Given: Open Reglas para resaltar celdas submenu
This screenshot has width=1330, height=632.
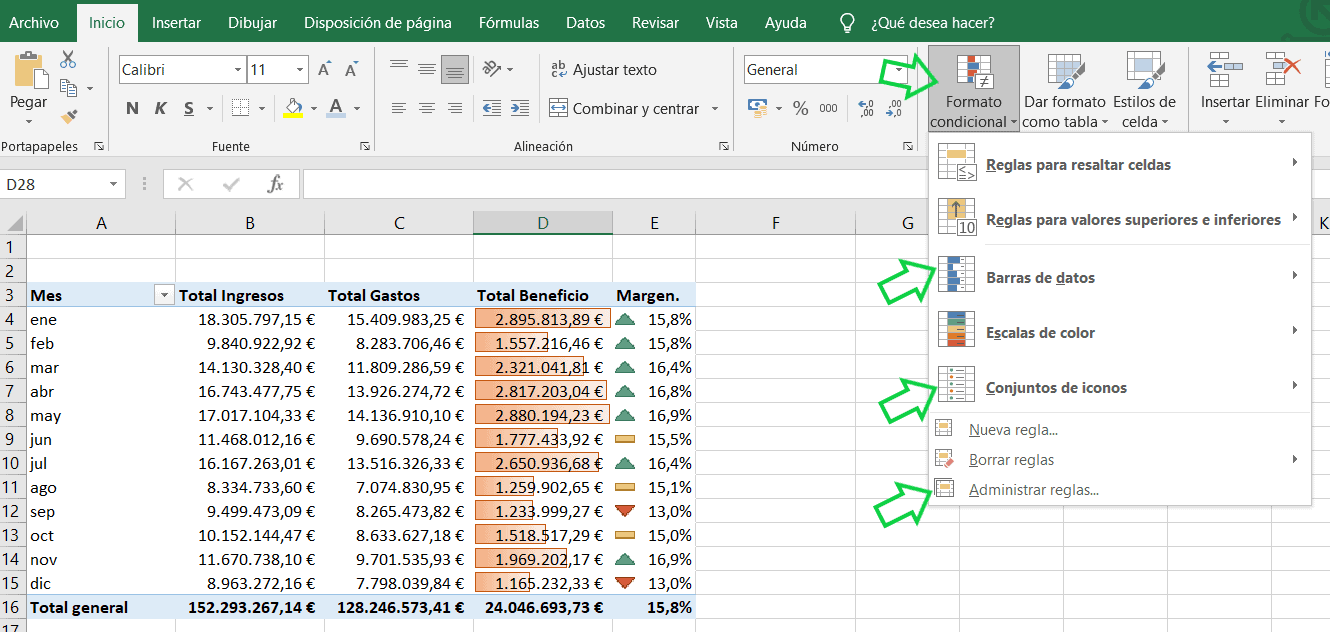Looking at the screenshot, I should pyautogui.click(x=1119, y=164).
